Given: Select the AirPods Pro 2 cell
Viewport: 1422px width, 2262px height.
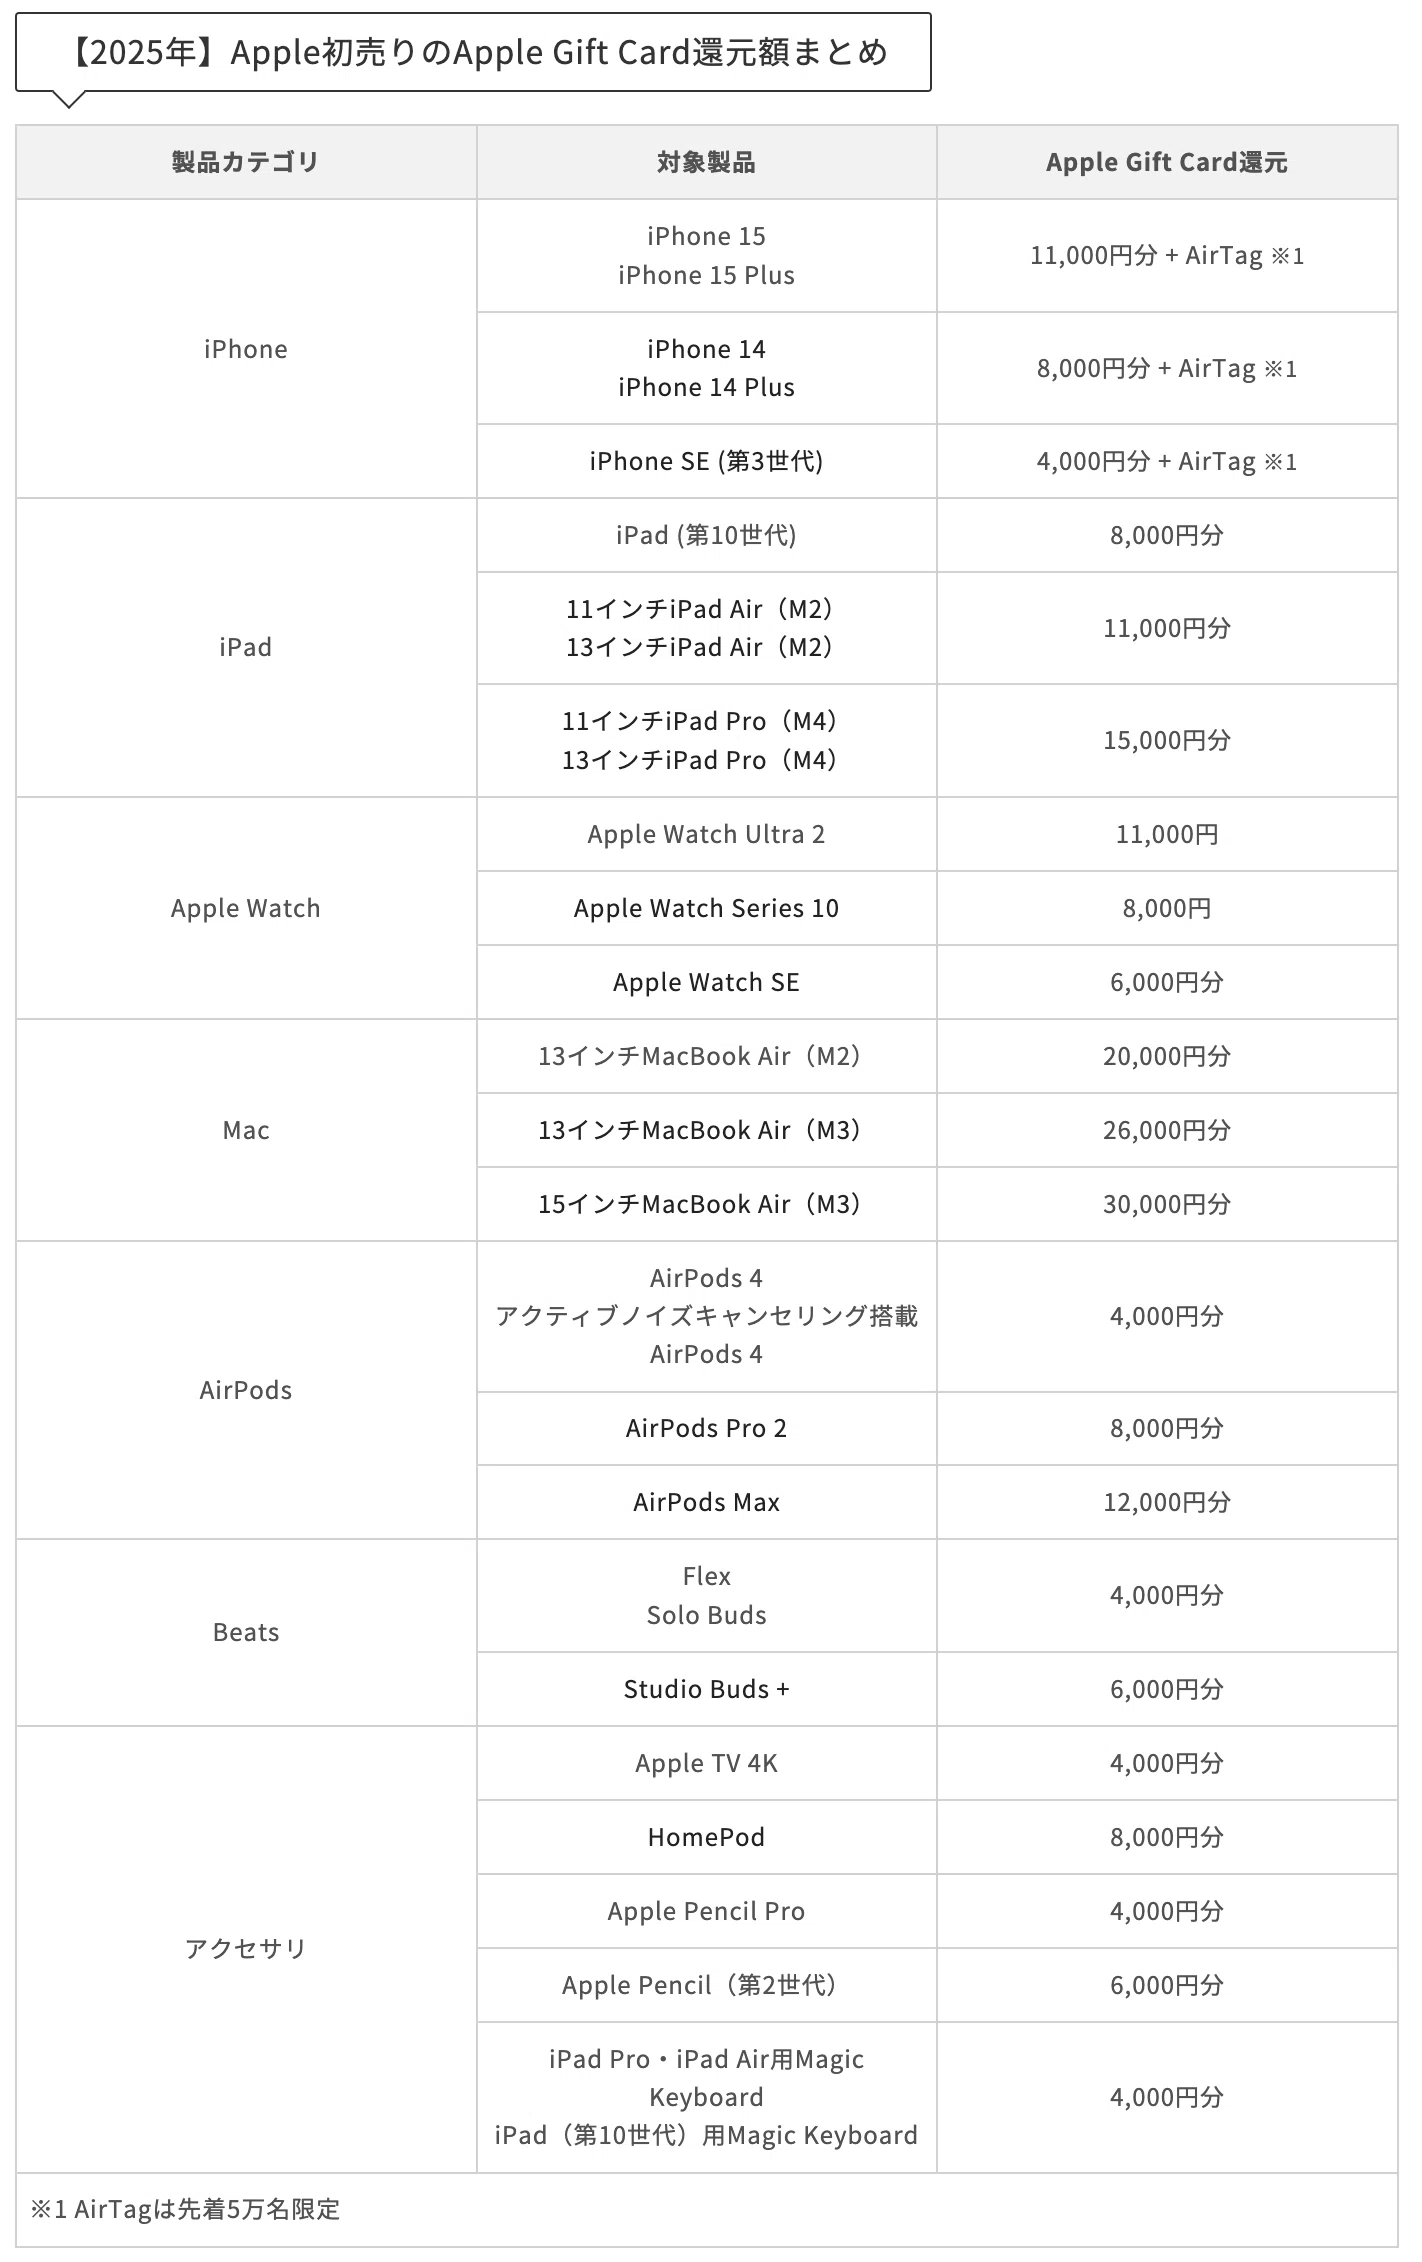Looking at the screenshot, I should 707,1428.
